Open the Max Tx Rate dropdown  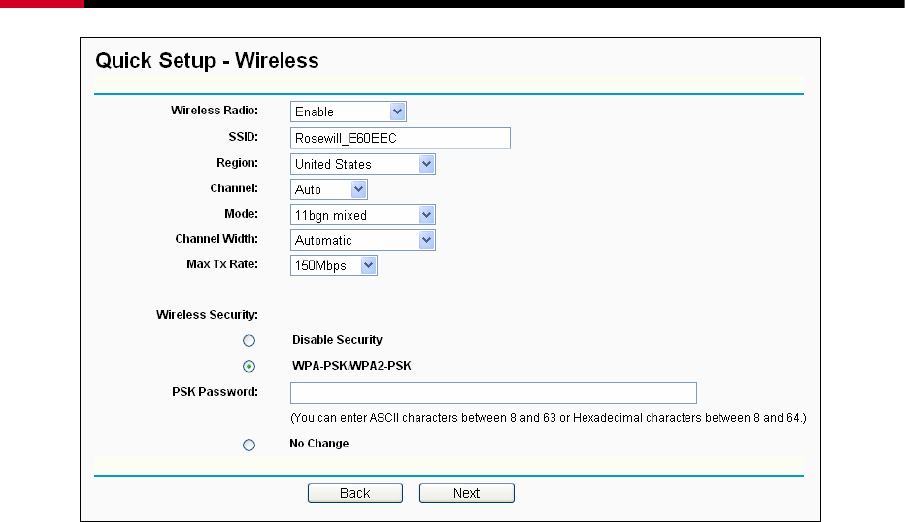pyautogui.click(x=334, y=266)
